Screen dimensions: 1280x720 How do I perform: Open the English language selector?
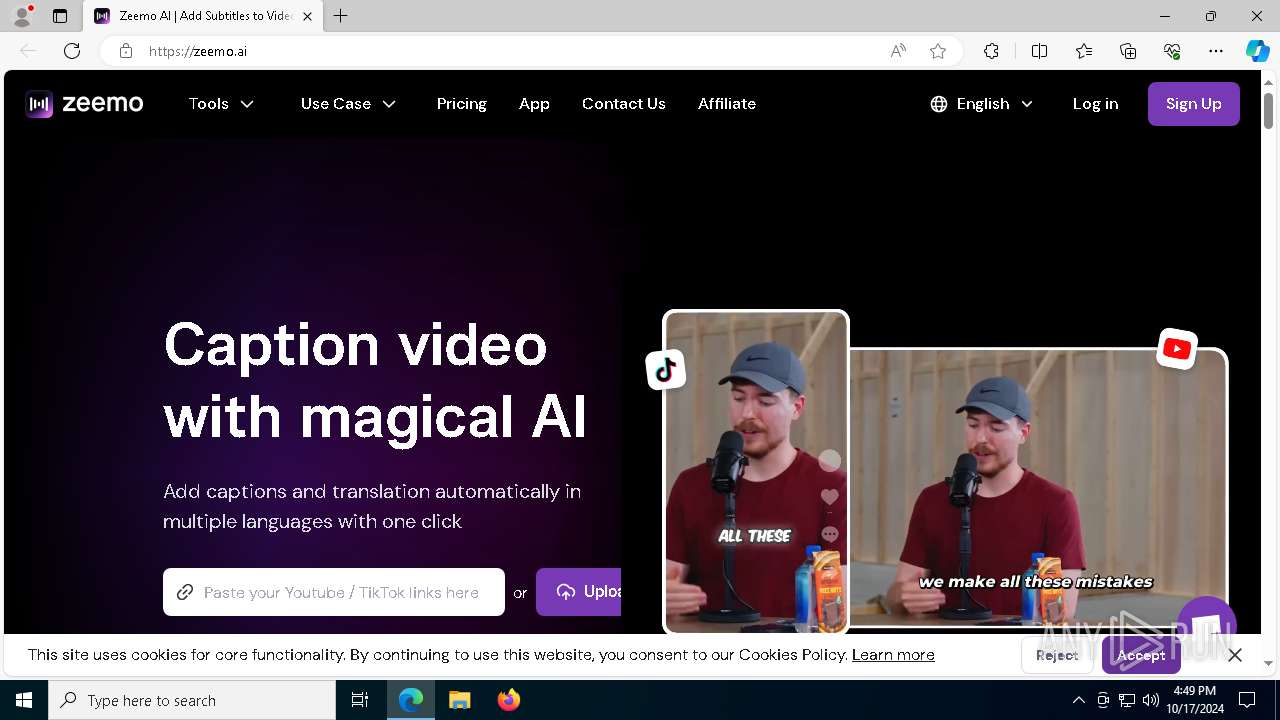(982, 104)
